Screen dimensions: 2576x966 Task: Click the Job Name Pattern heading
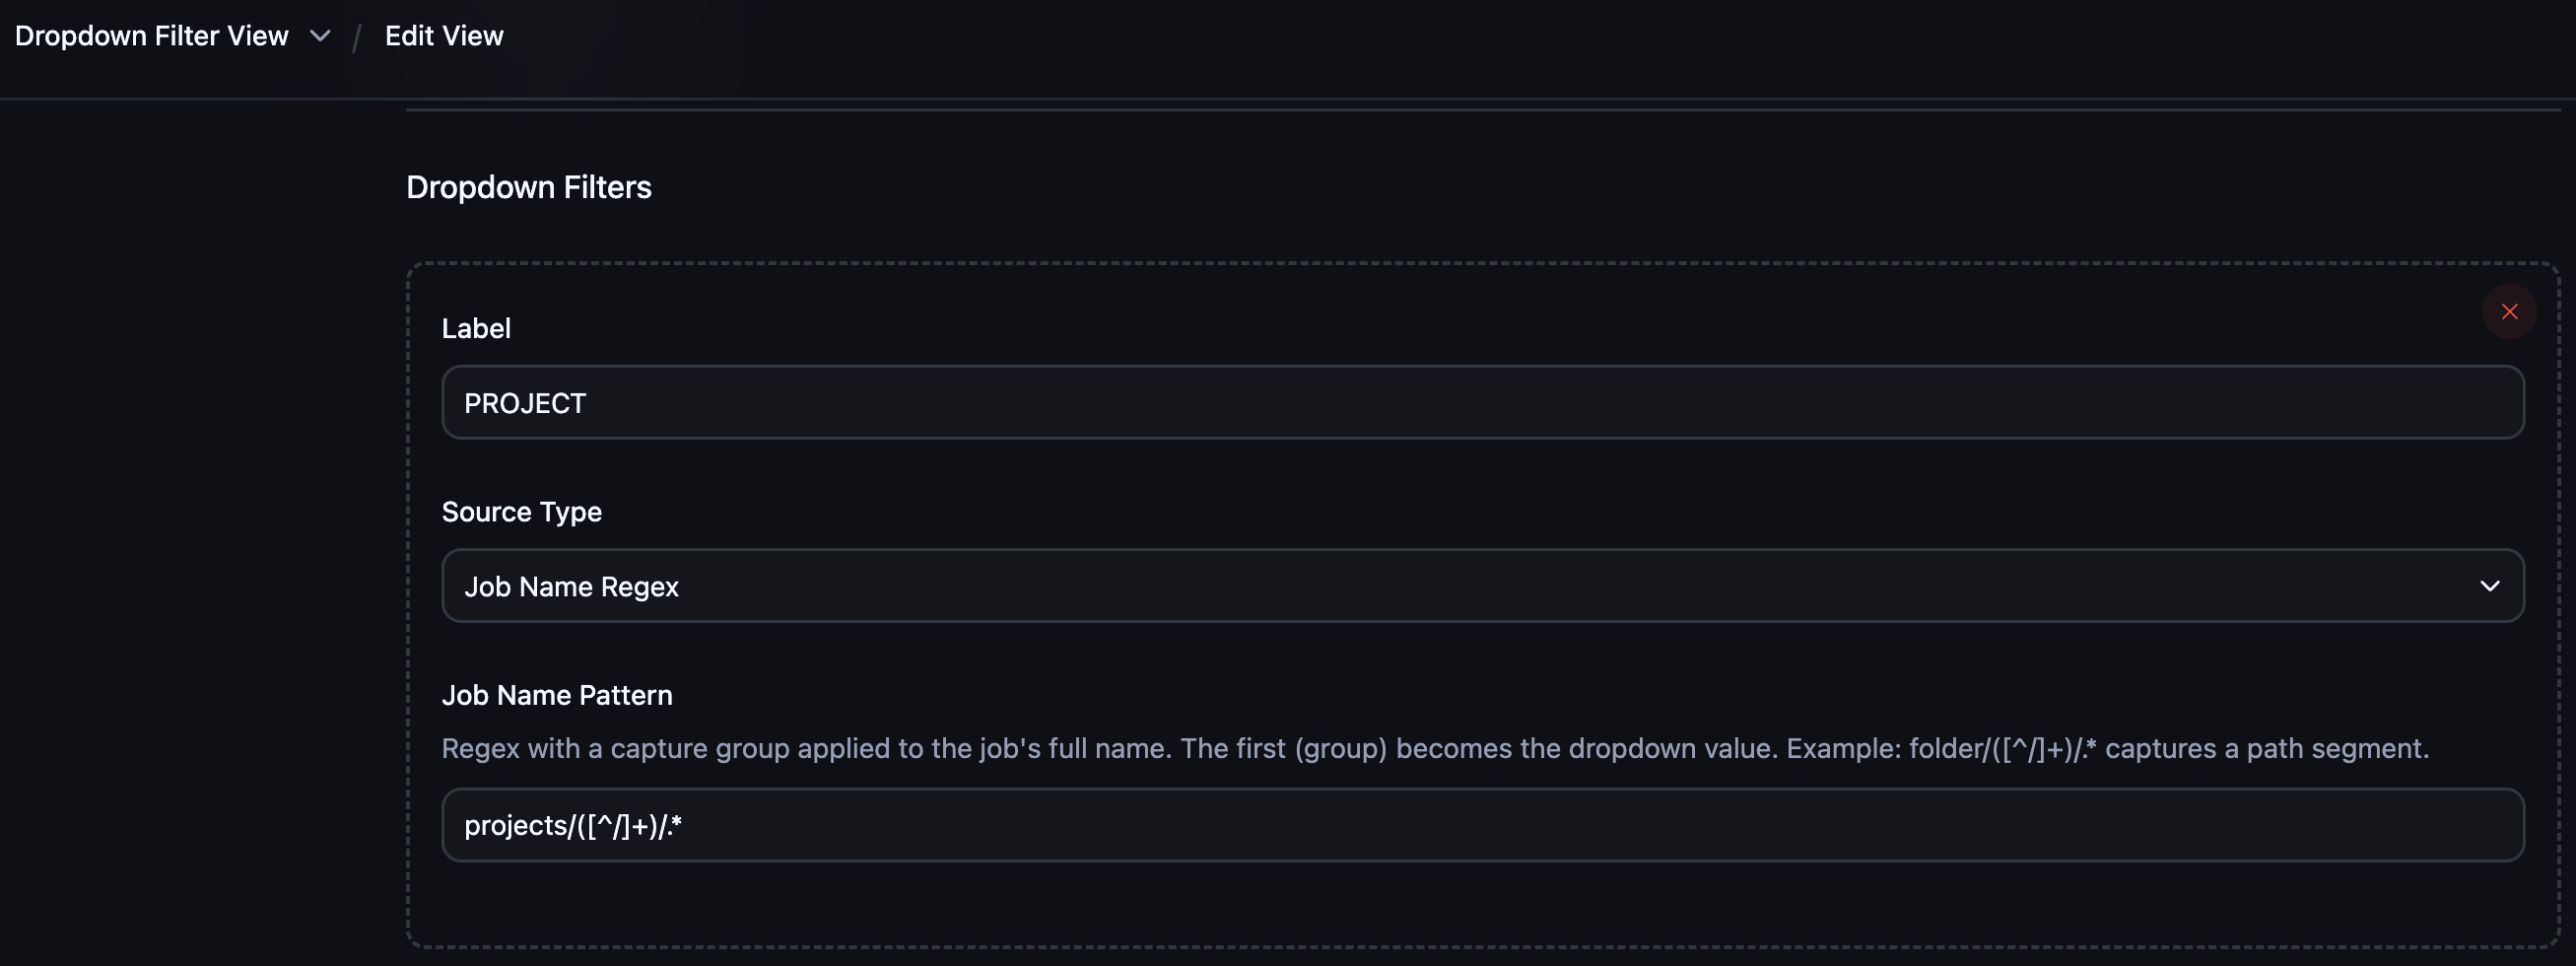click(x=557, y=694)
